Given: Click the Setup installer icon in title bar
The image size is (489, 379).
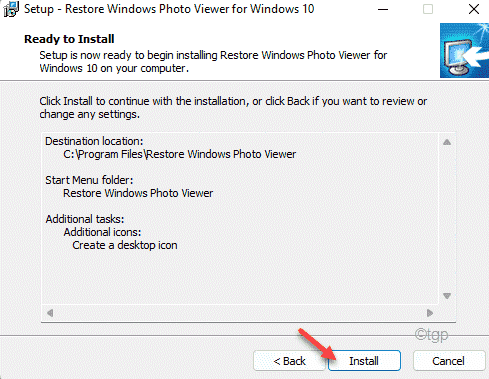Looking at the screenshot, I should coord(11,9).
